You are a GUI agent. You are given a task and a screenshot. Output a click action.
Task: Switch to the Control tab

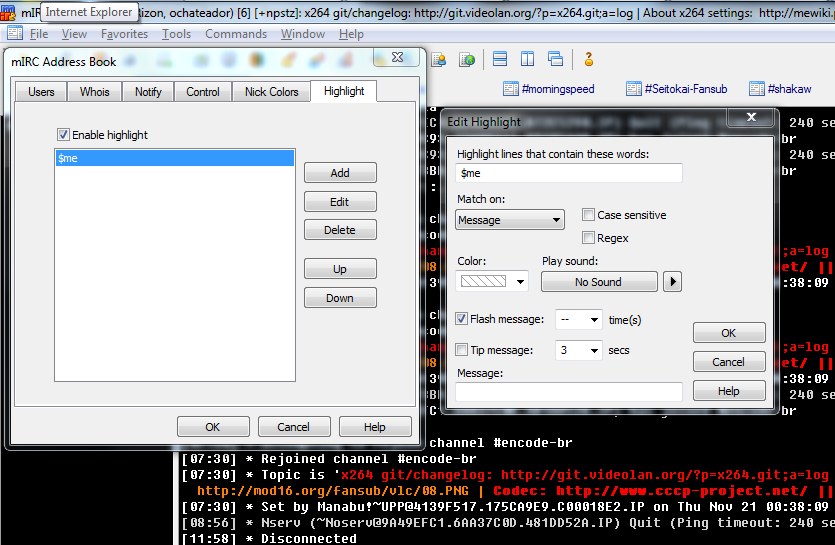(202, 92)
